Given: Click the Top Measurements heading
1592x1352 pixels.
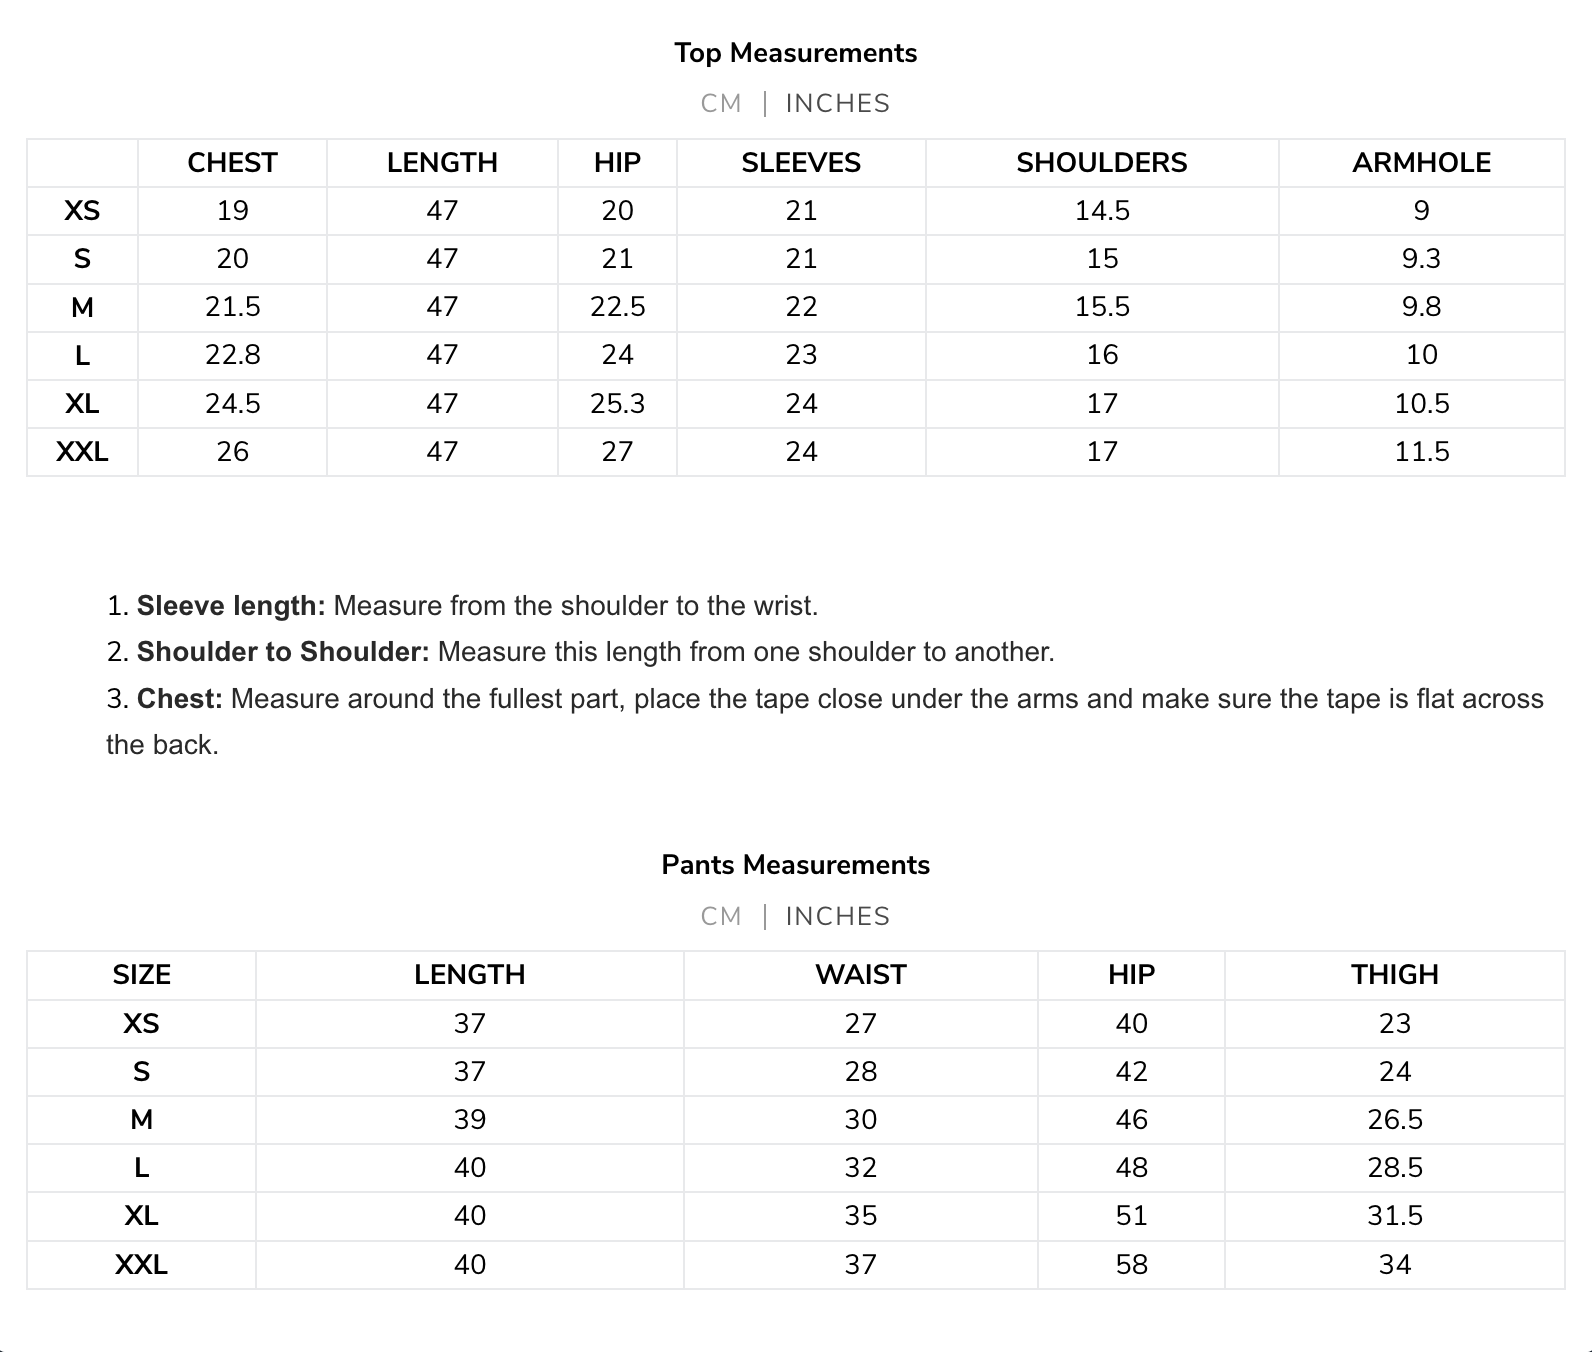Looking at the screenshot, I should 795,53.
